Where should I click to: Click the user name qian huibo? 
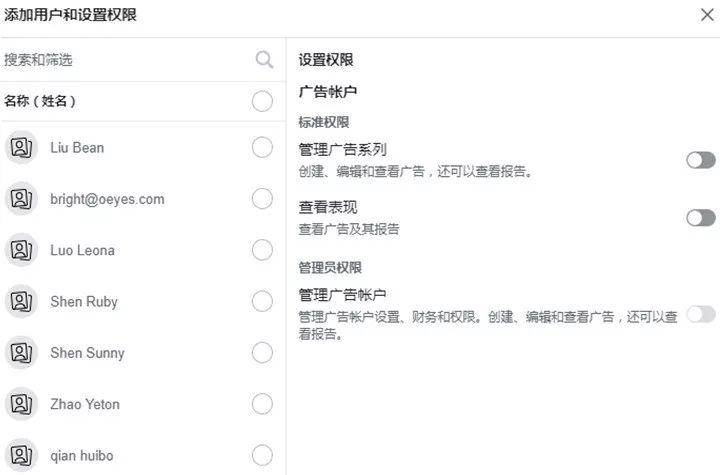[x=81, y=456]
